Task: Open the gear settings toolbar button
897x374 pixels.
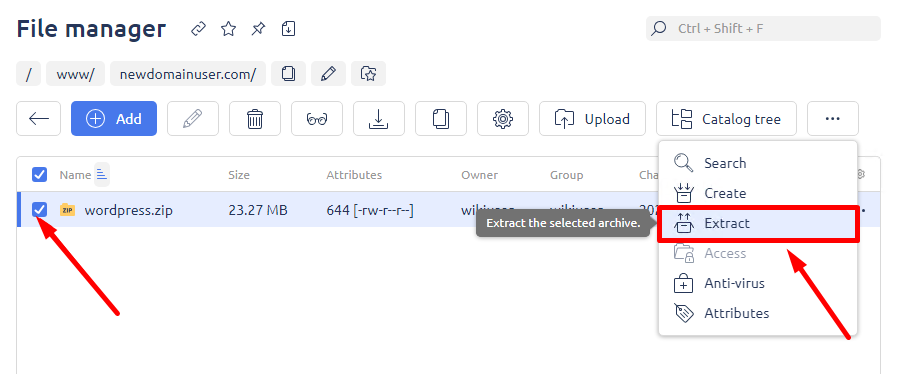Action: coord(503,118)
